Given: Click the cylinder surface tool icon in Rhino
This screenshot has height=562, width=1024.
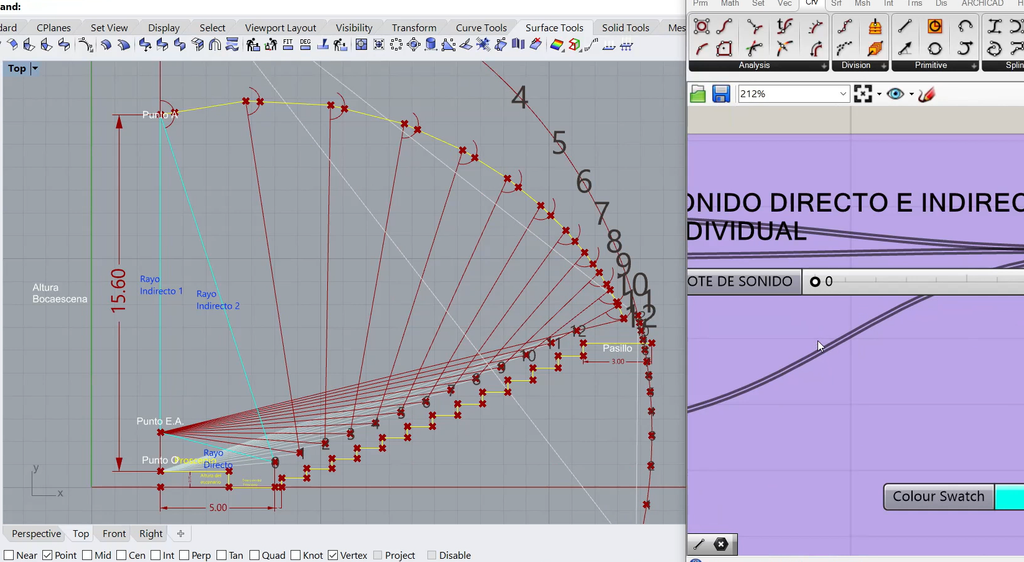Looking at the screenshot, I should [431, 45].
